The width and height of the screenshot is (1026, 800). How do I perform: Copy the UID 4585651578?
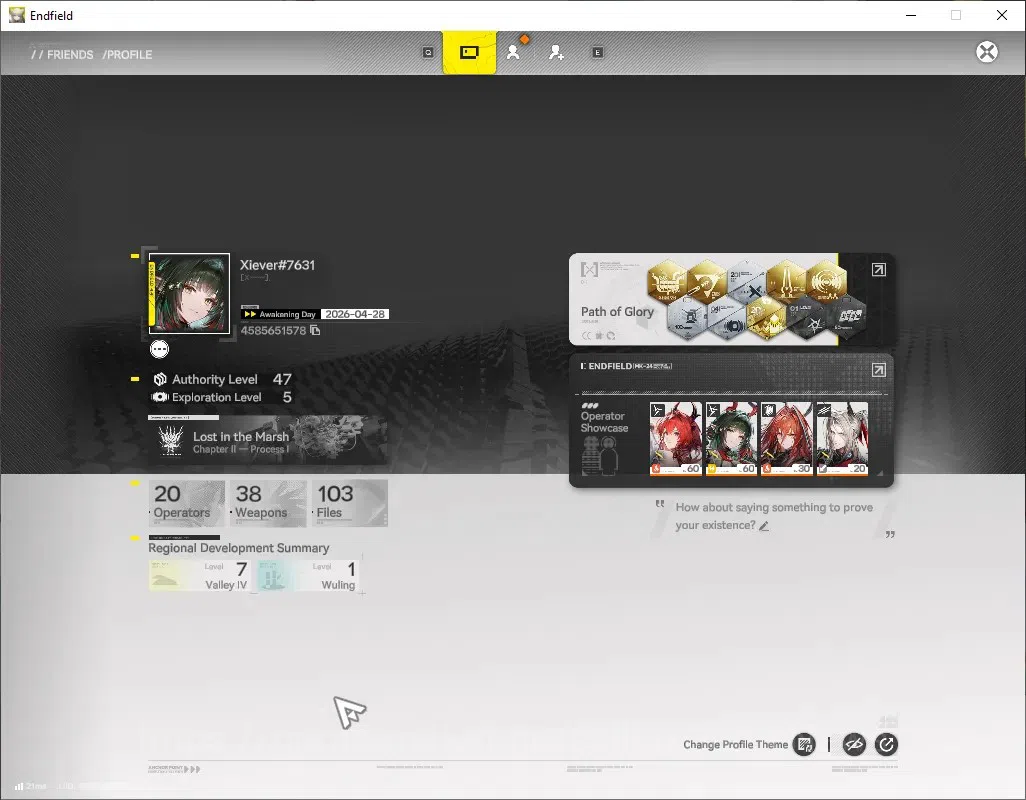[x=315, y=330]
